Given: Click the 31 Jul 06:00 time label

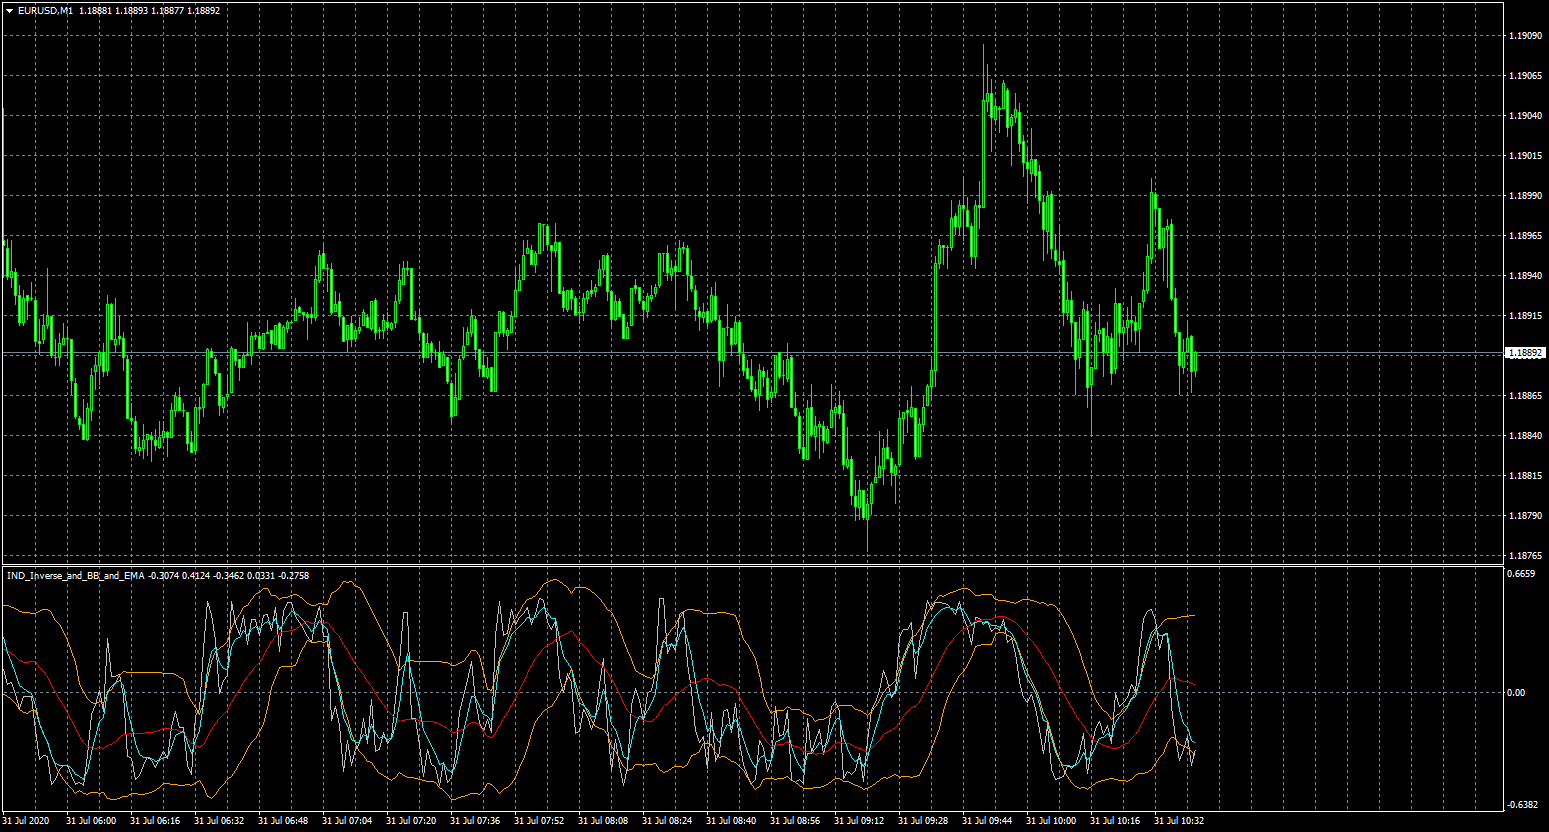Looking at the screenshot, I should [x=91, y=821].
